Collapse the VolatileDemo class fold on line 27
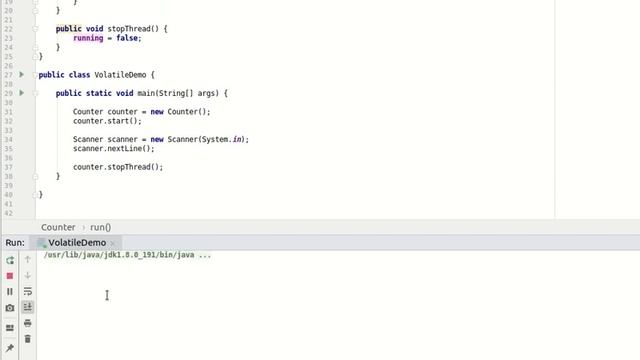640x360 pixels. (x=35, y=75)
